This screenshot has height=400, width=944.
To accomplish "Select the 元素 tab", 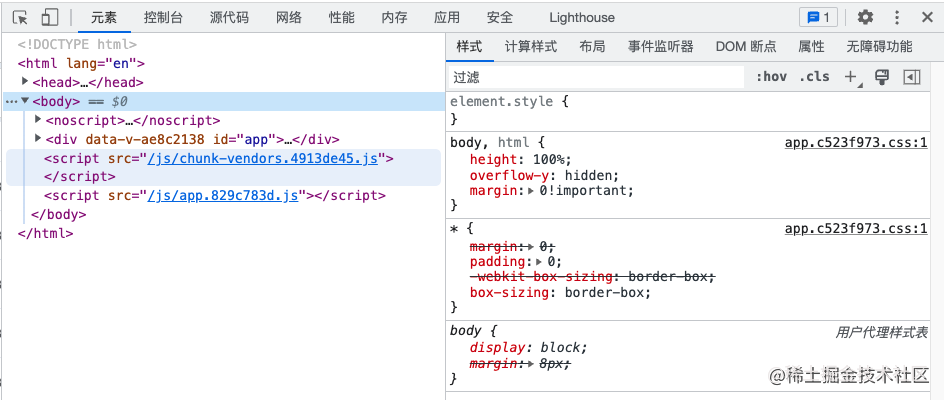I will (104, 17).
